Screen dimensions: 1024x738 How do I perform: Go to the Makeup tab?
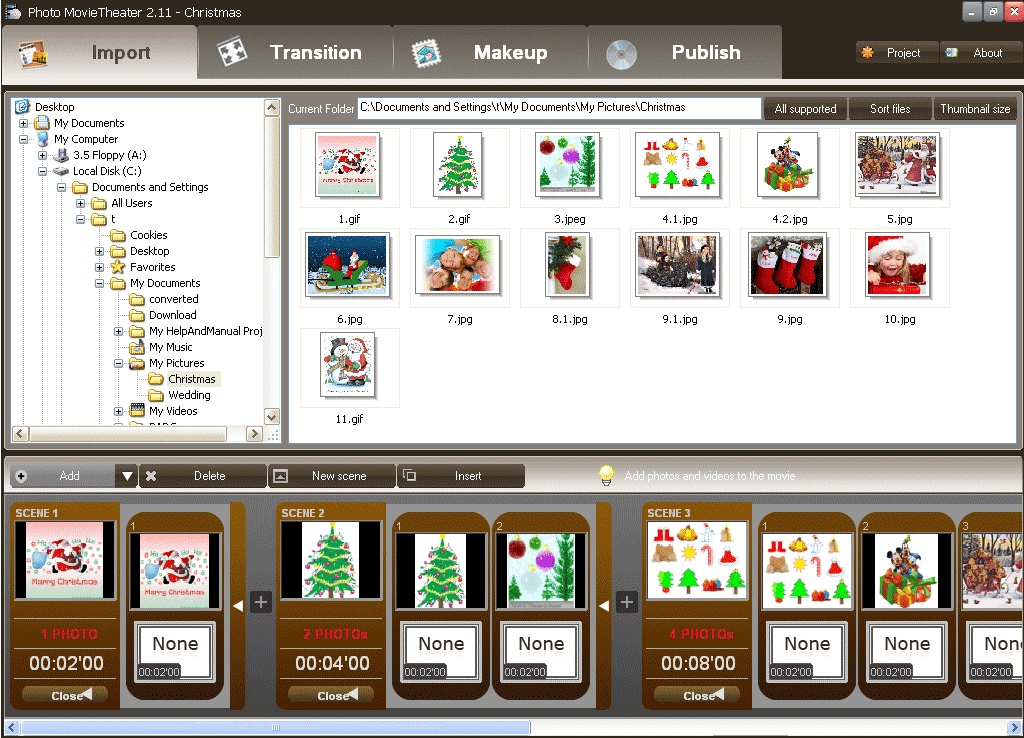[x=490, y=53]
